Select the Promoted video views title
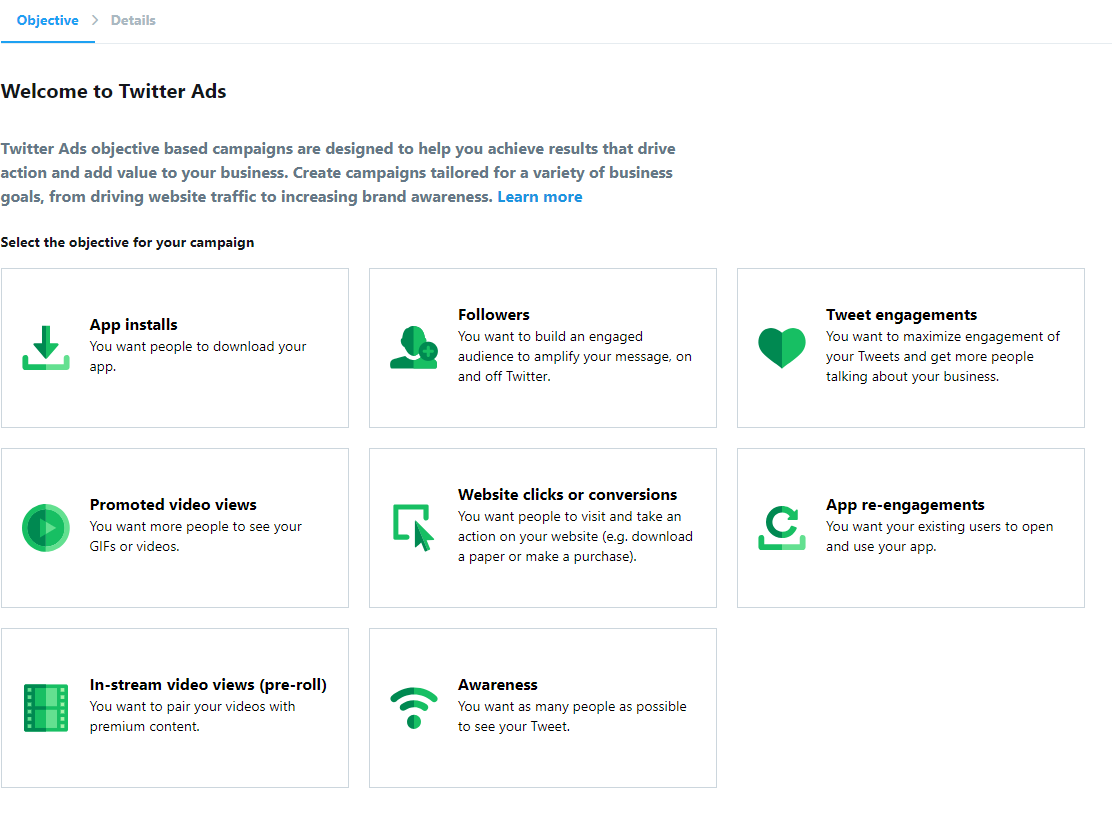 point(173,505)
